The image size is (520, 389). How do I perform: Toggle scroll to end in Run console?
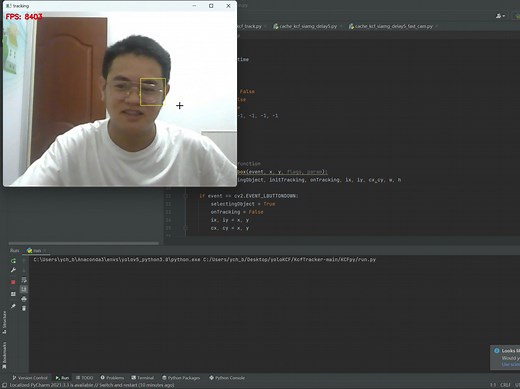click(x=24, y=289)
